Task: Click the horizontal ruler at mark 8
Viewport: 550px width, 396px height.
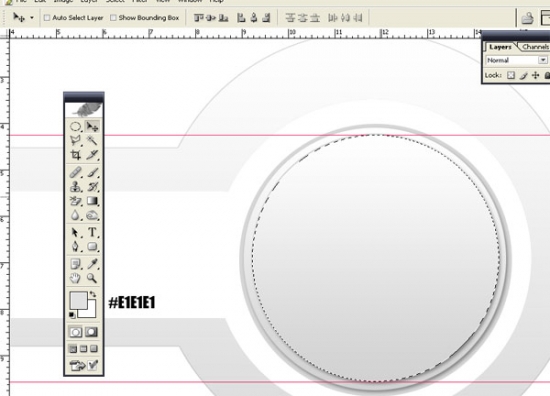Action: [x=197, y=33]
